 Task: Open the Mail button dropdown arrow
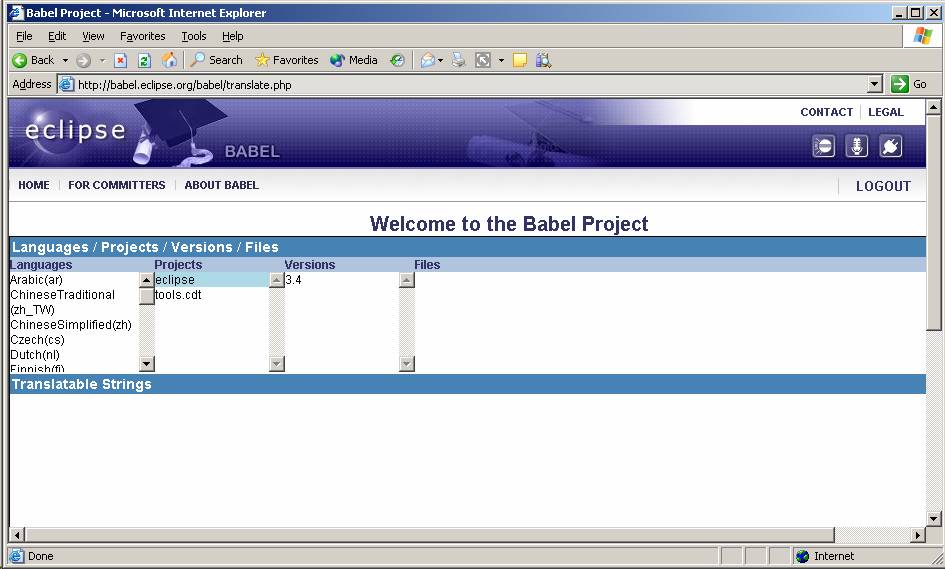tap(441, 60)
